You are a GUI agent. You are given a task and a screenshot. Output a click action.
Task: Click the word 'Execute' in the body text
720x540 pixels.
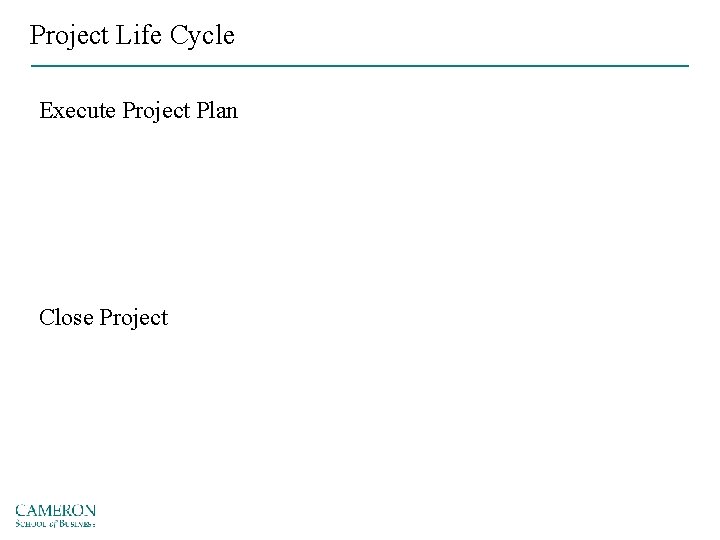click(77, 110)
